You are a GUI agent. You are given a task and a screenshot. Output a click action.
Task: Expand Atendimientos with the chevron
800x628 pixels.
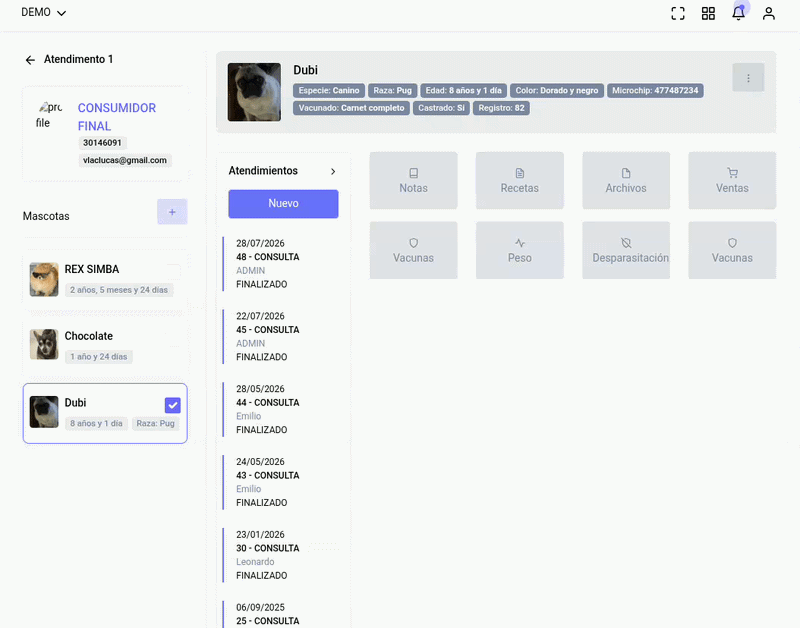(x=333, y=171)
